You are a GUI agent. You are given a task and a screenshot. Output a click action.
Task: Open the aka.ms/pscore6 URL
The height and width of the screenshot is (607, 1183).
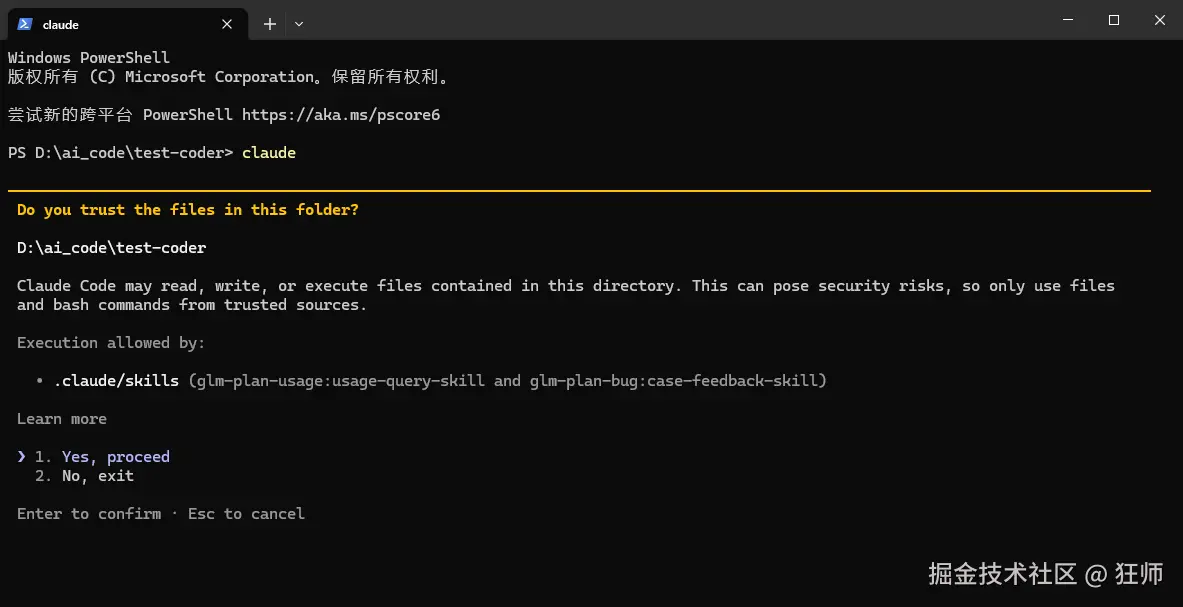340,115
